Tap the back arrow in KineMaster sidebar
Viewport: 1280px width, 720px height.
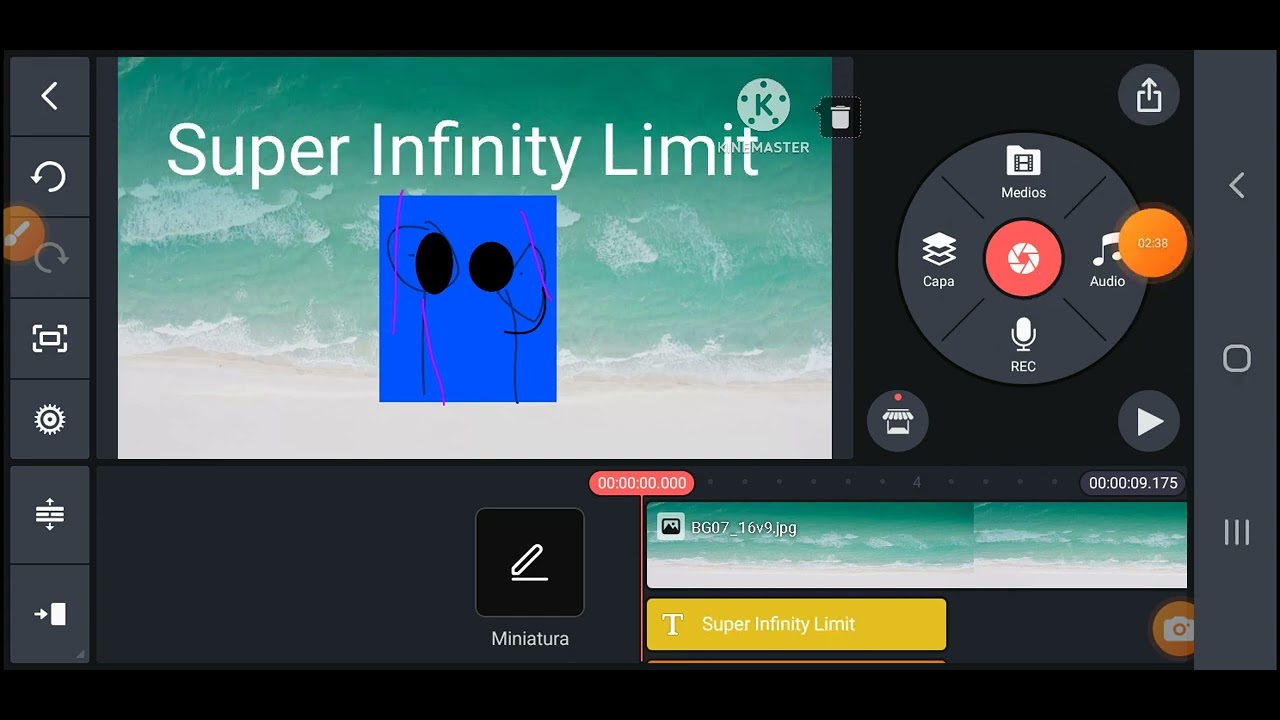[x=49, y=96]
